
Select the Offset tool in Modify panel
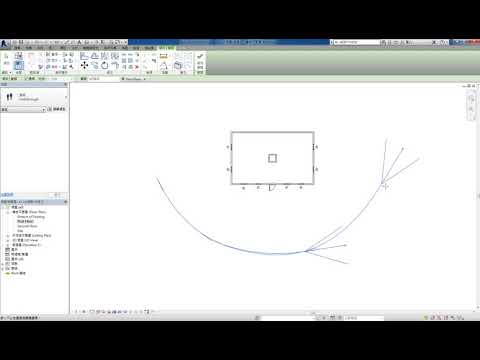click(x=95, y=56)
